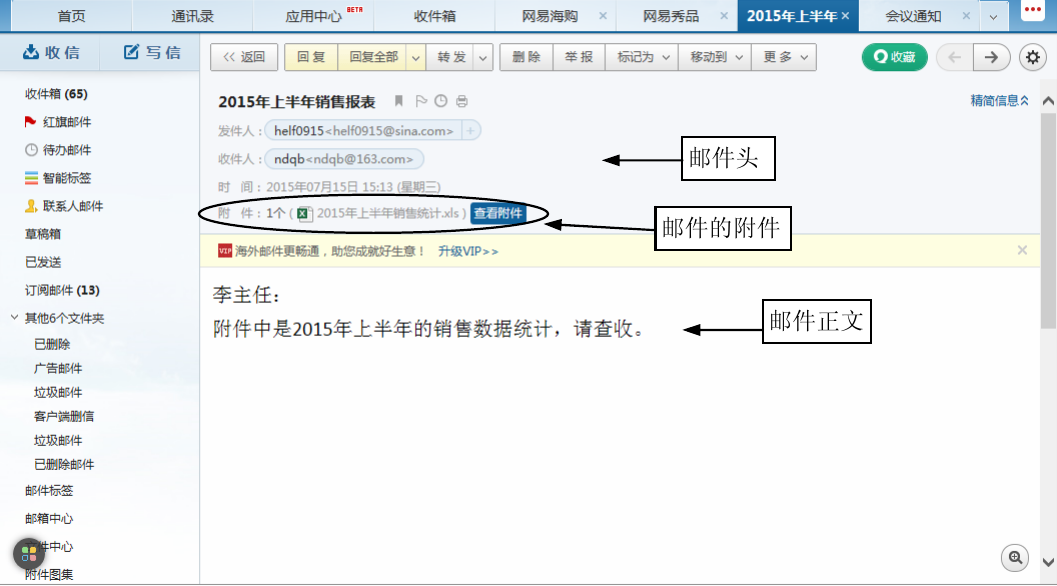Open the 广告邮件 folder

tap(58, 368)
